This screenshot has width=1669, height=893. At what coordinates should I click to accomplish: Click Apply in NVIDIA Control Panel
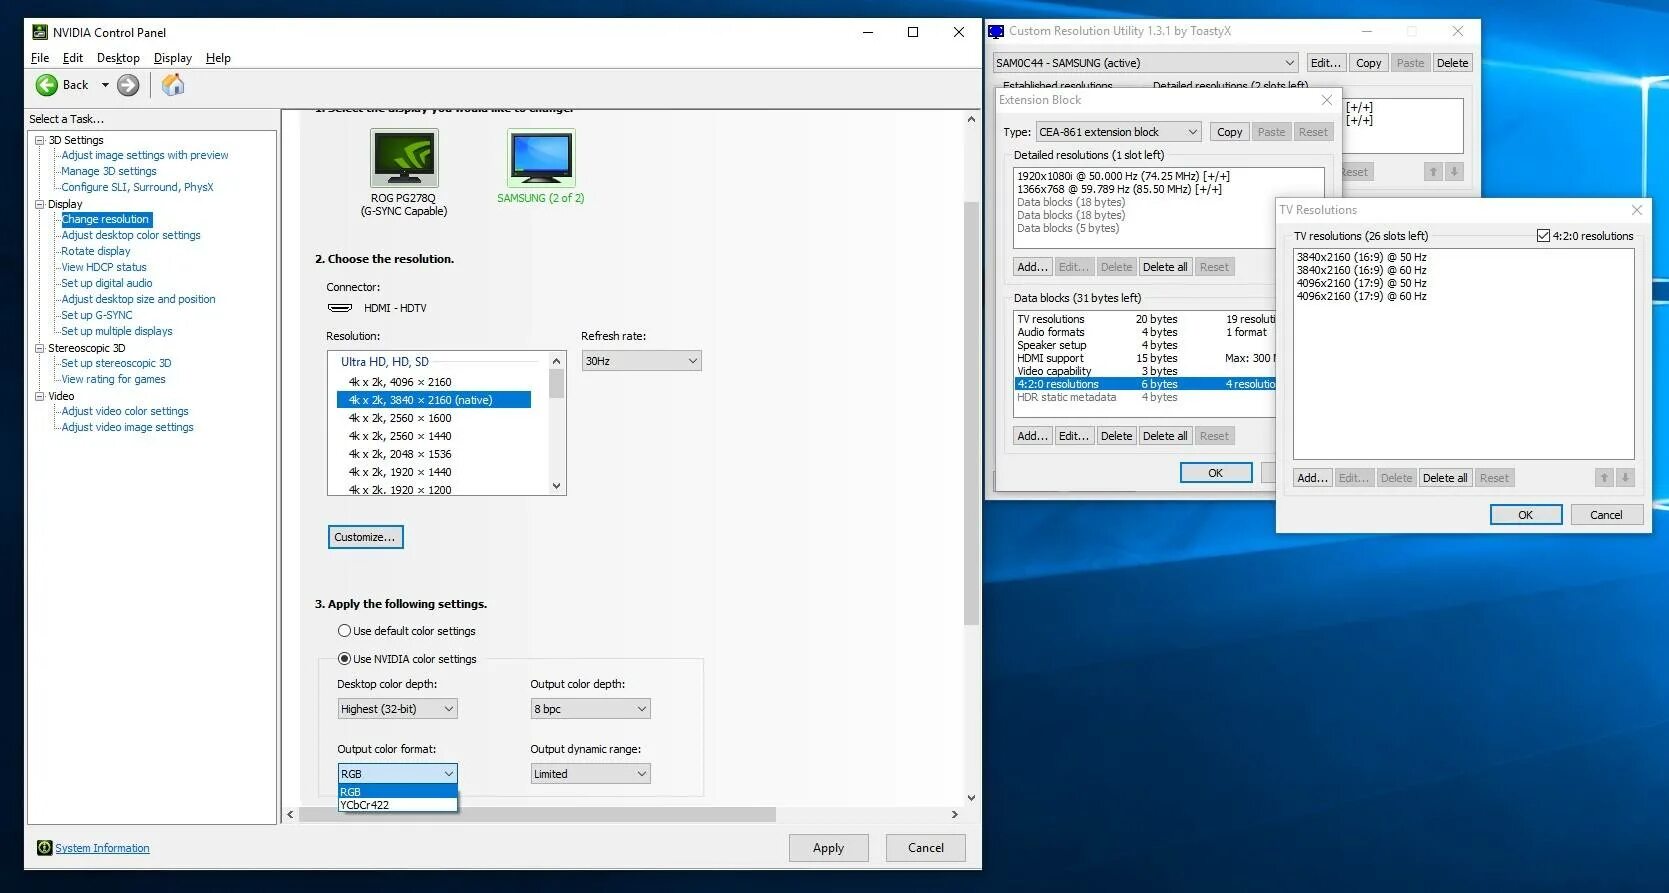(x=828, y=848)
